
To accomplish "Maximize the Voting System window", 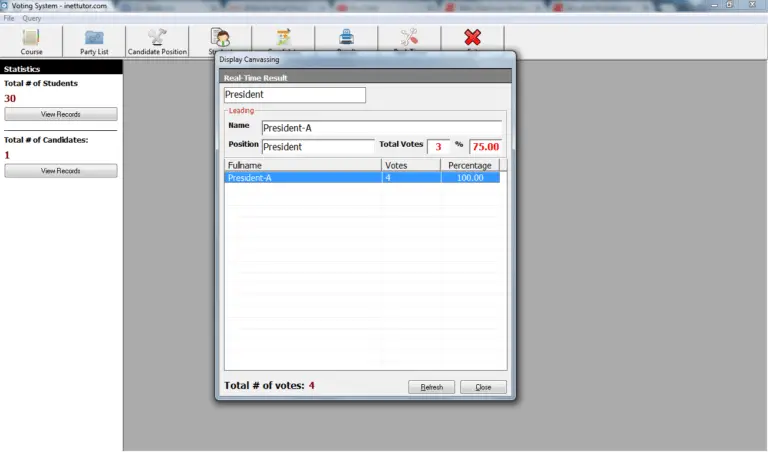I will pos(729,5).
